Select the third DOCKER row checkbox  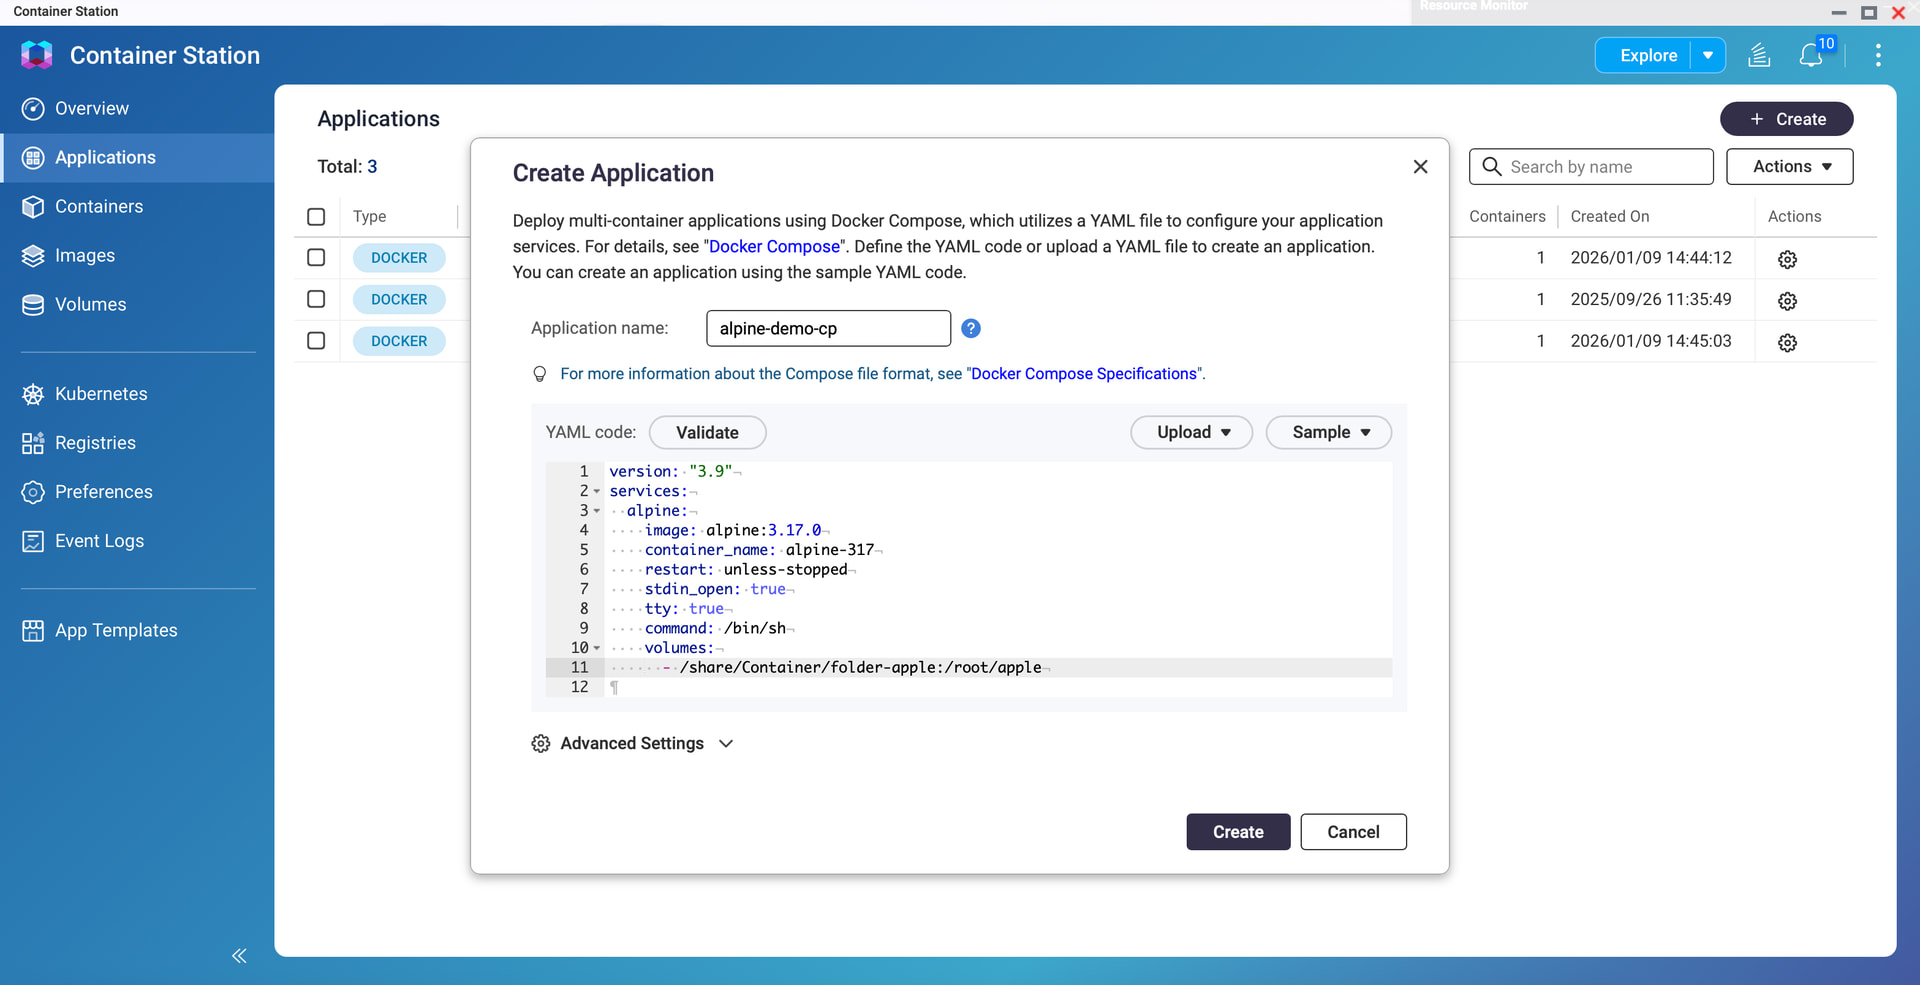coord(316,341)
